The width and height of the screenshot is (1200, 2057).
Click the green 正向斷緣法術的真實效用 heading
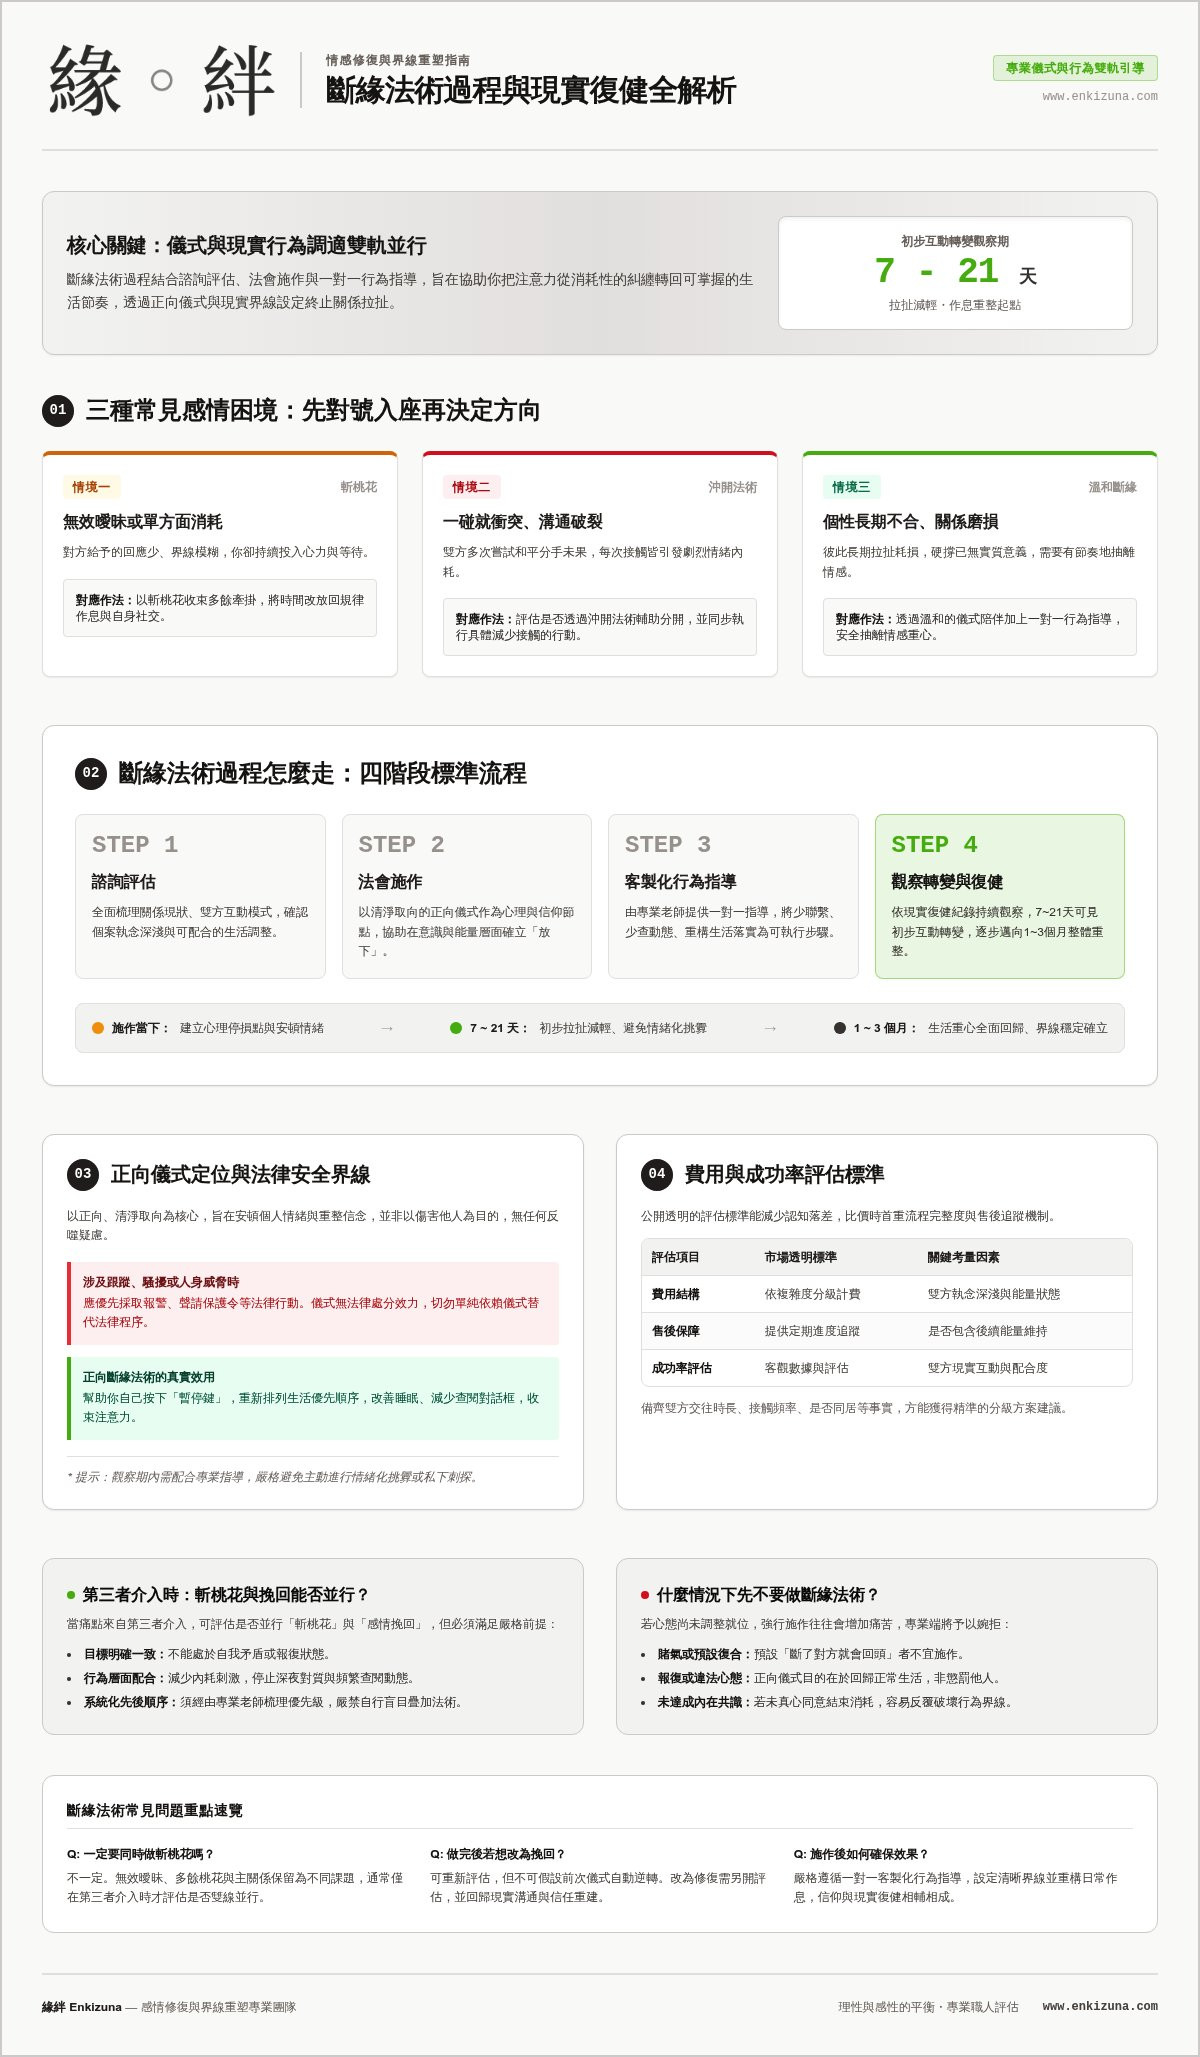click(x=149, y=1377)
